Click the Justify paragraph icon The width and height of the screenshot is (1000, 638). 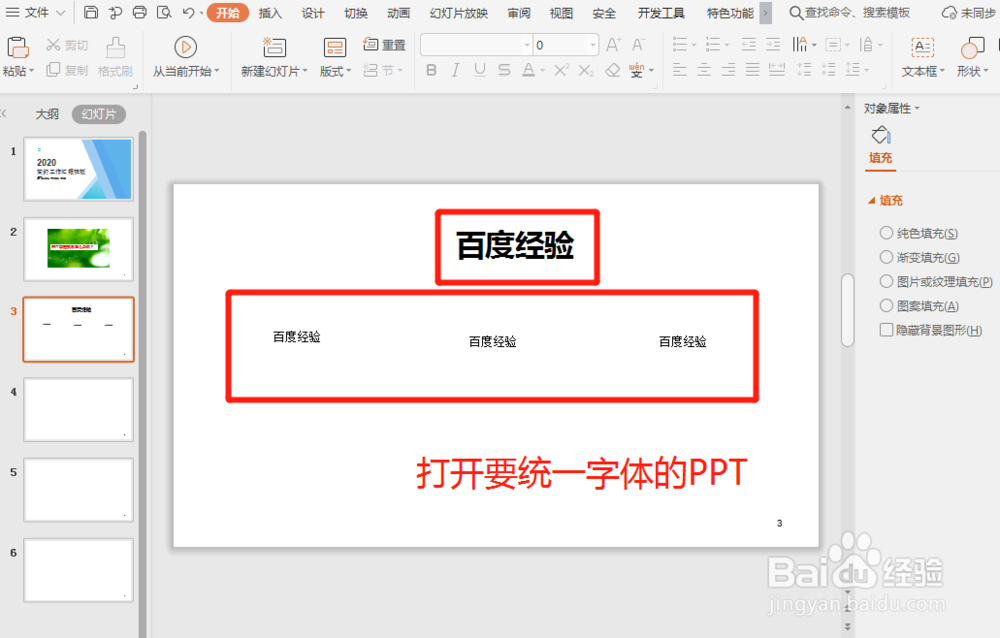pos(753,70)
